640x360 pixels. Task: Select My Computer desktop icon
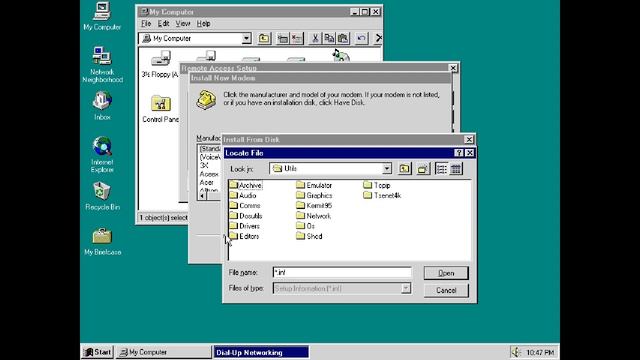point(102,16)
